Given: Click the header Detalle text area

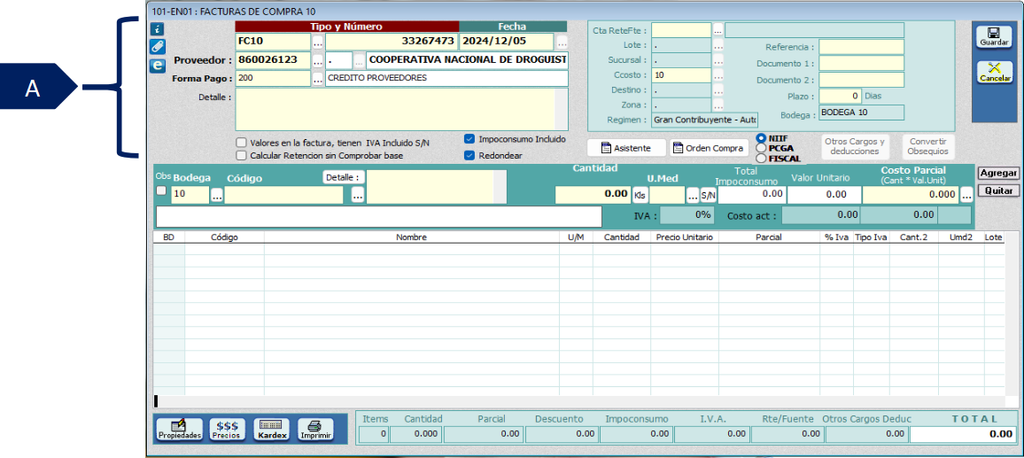Looking at the screenshot, I should pos(395,109).
